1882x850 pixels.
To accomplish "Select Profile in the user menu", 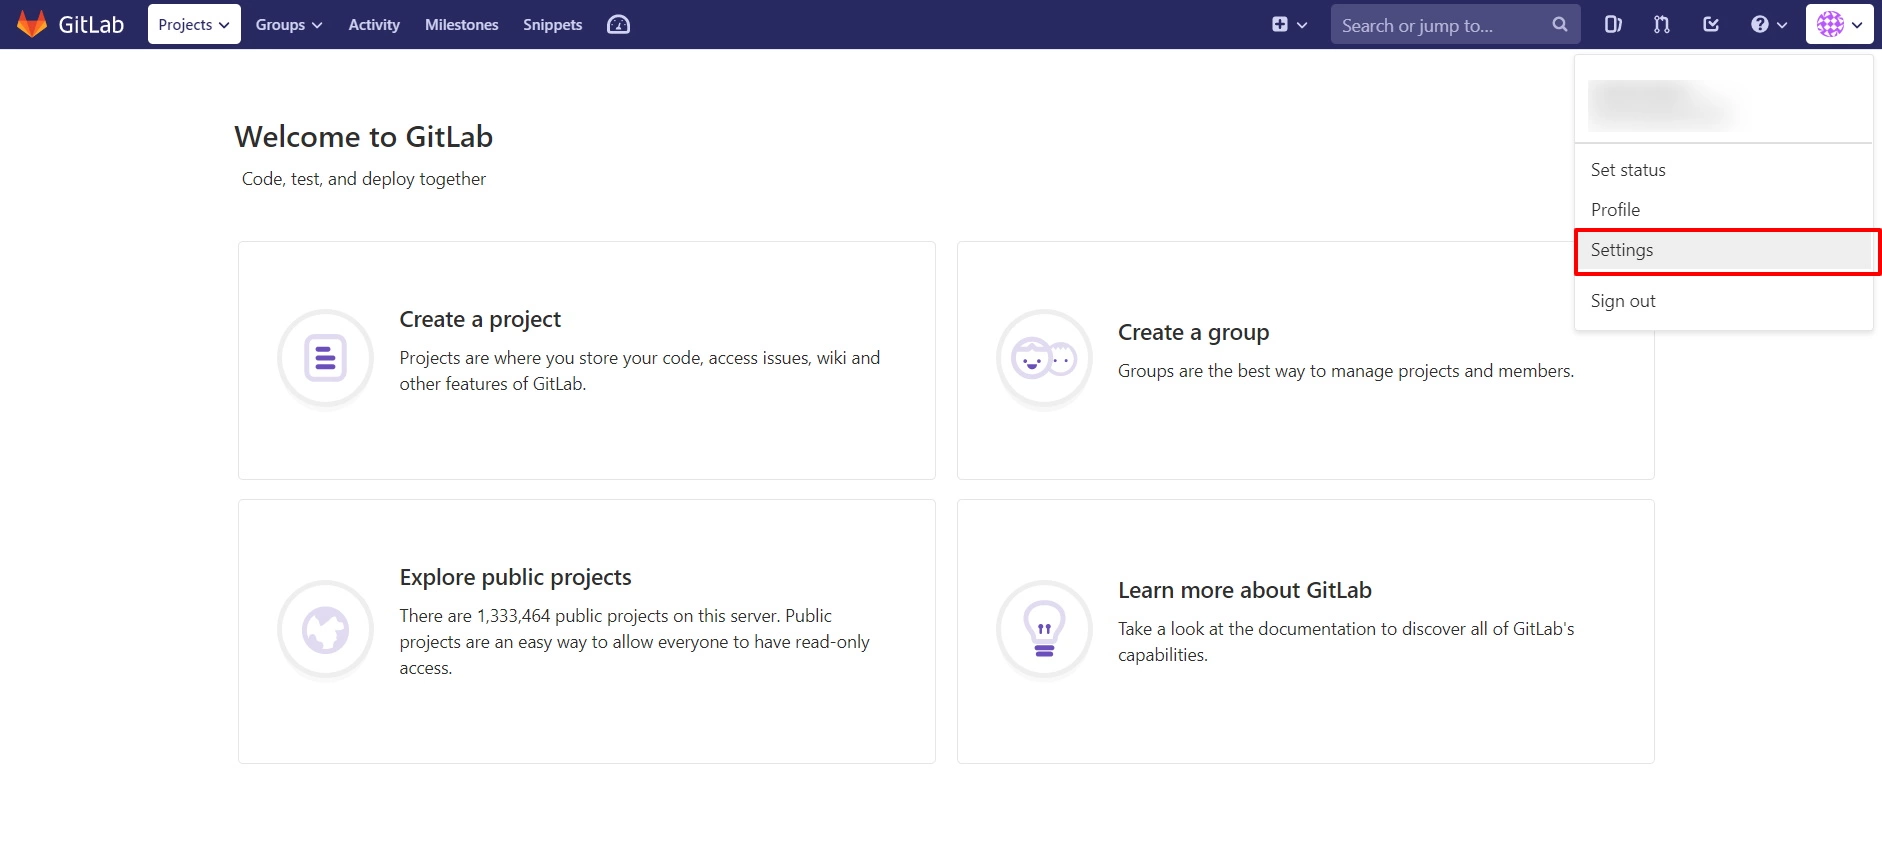I will pyautogui.click(x=1723, y=210).
